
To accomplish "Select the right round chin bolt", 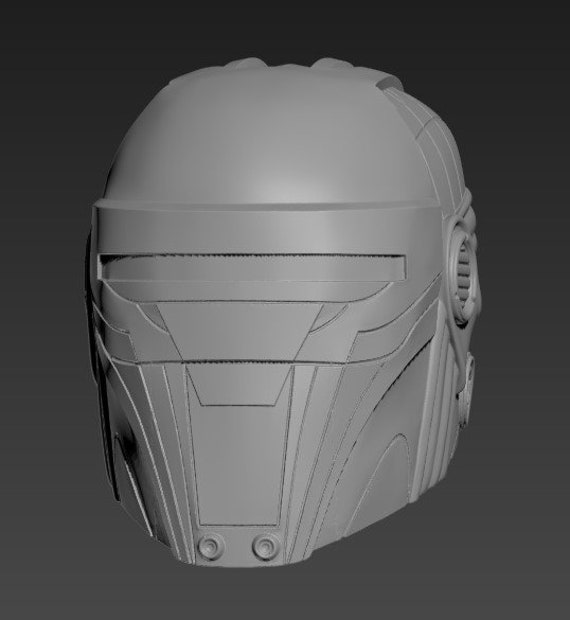I will pos(264,546).
